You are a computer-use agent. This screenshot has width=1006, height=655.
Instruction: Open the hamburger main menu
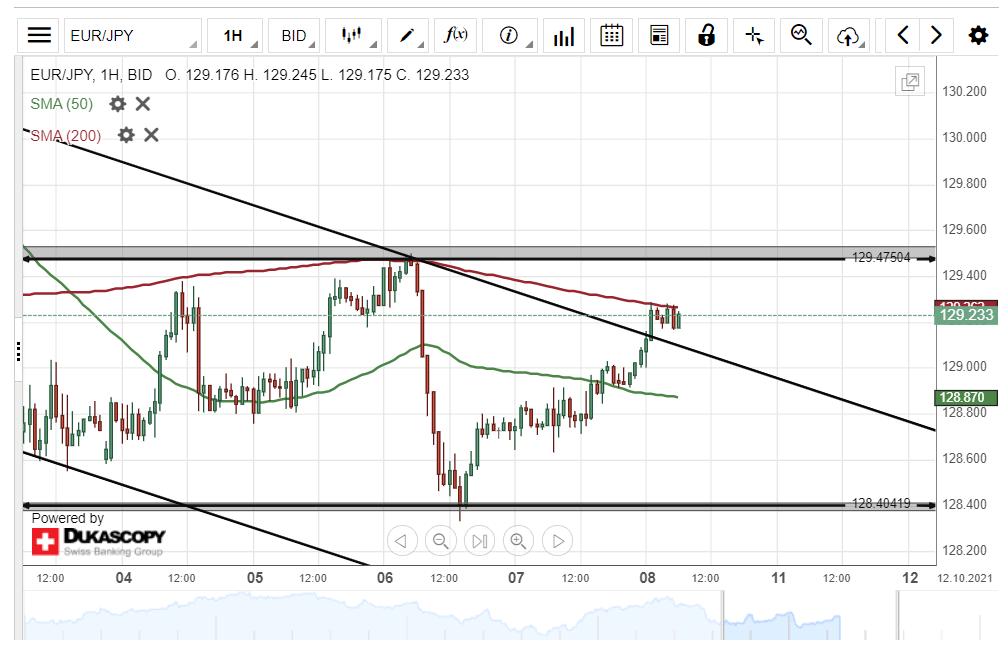click(39, 35)
